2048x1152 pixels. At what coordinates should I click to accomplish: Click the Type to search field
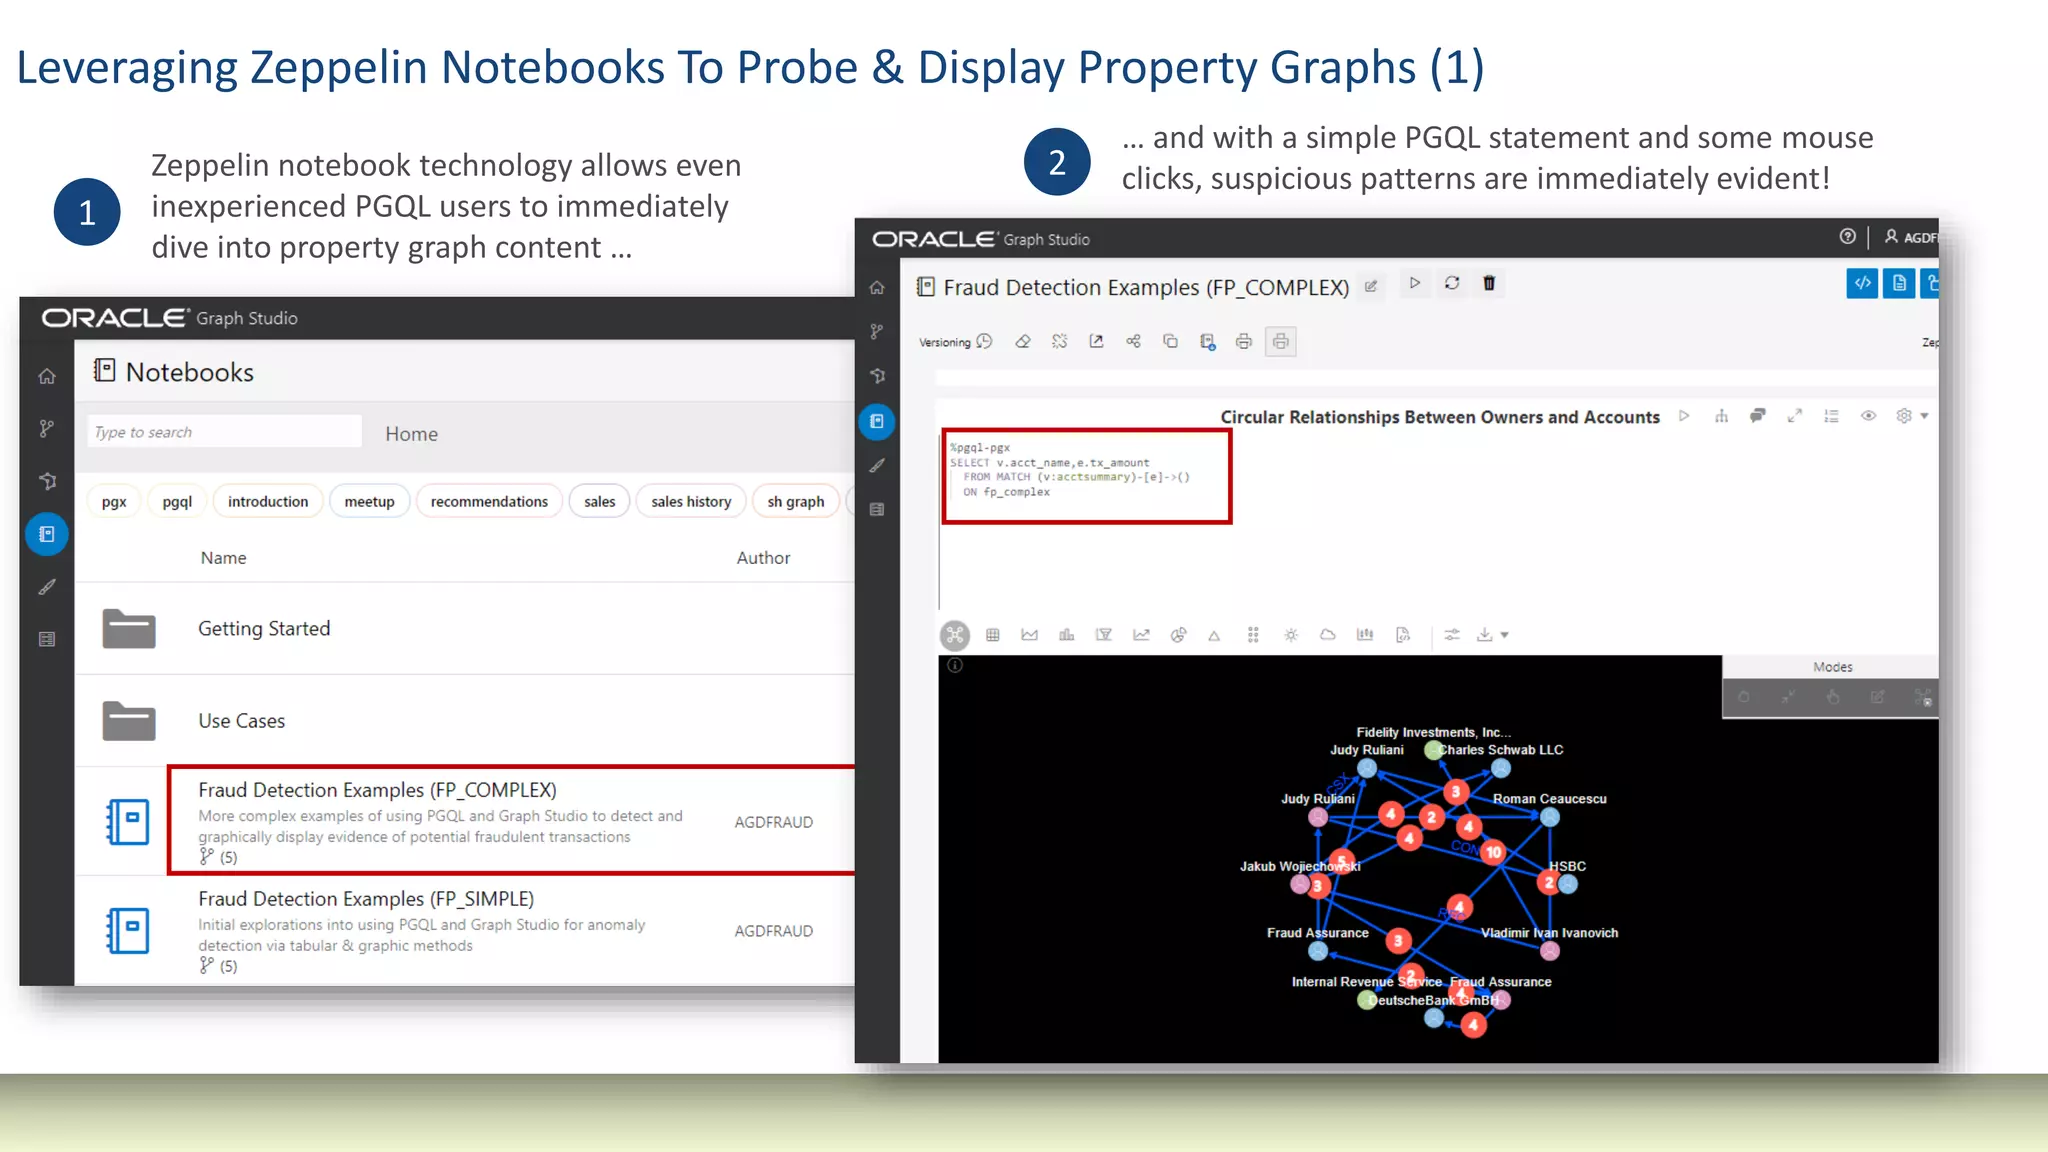click(x=224, y=431)
